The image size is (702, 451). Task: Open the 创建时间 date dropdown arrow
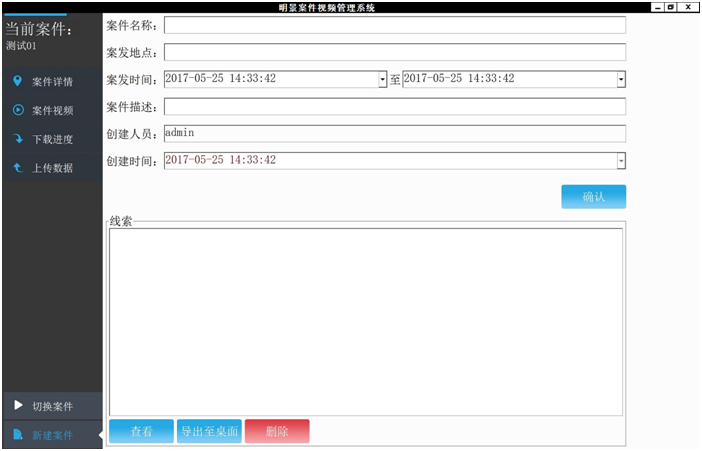coord(621,160)
